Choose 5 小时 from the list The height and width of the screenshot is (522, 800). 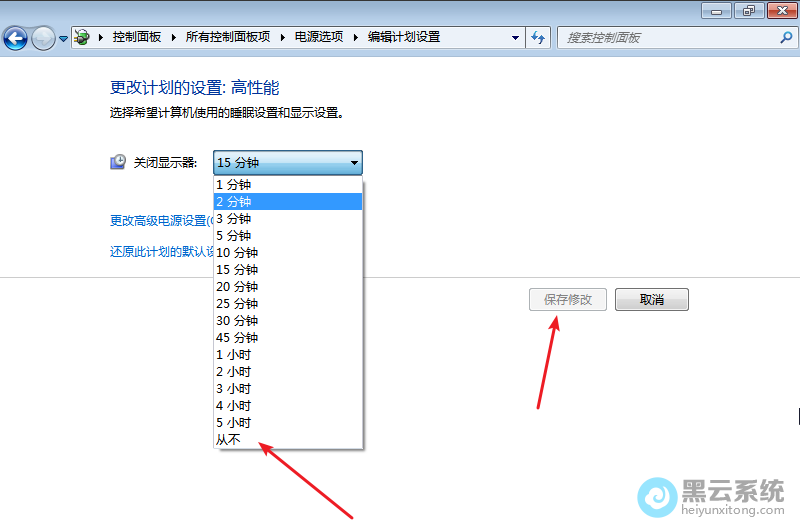[x=233, y=422]
